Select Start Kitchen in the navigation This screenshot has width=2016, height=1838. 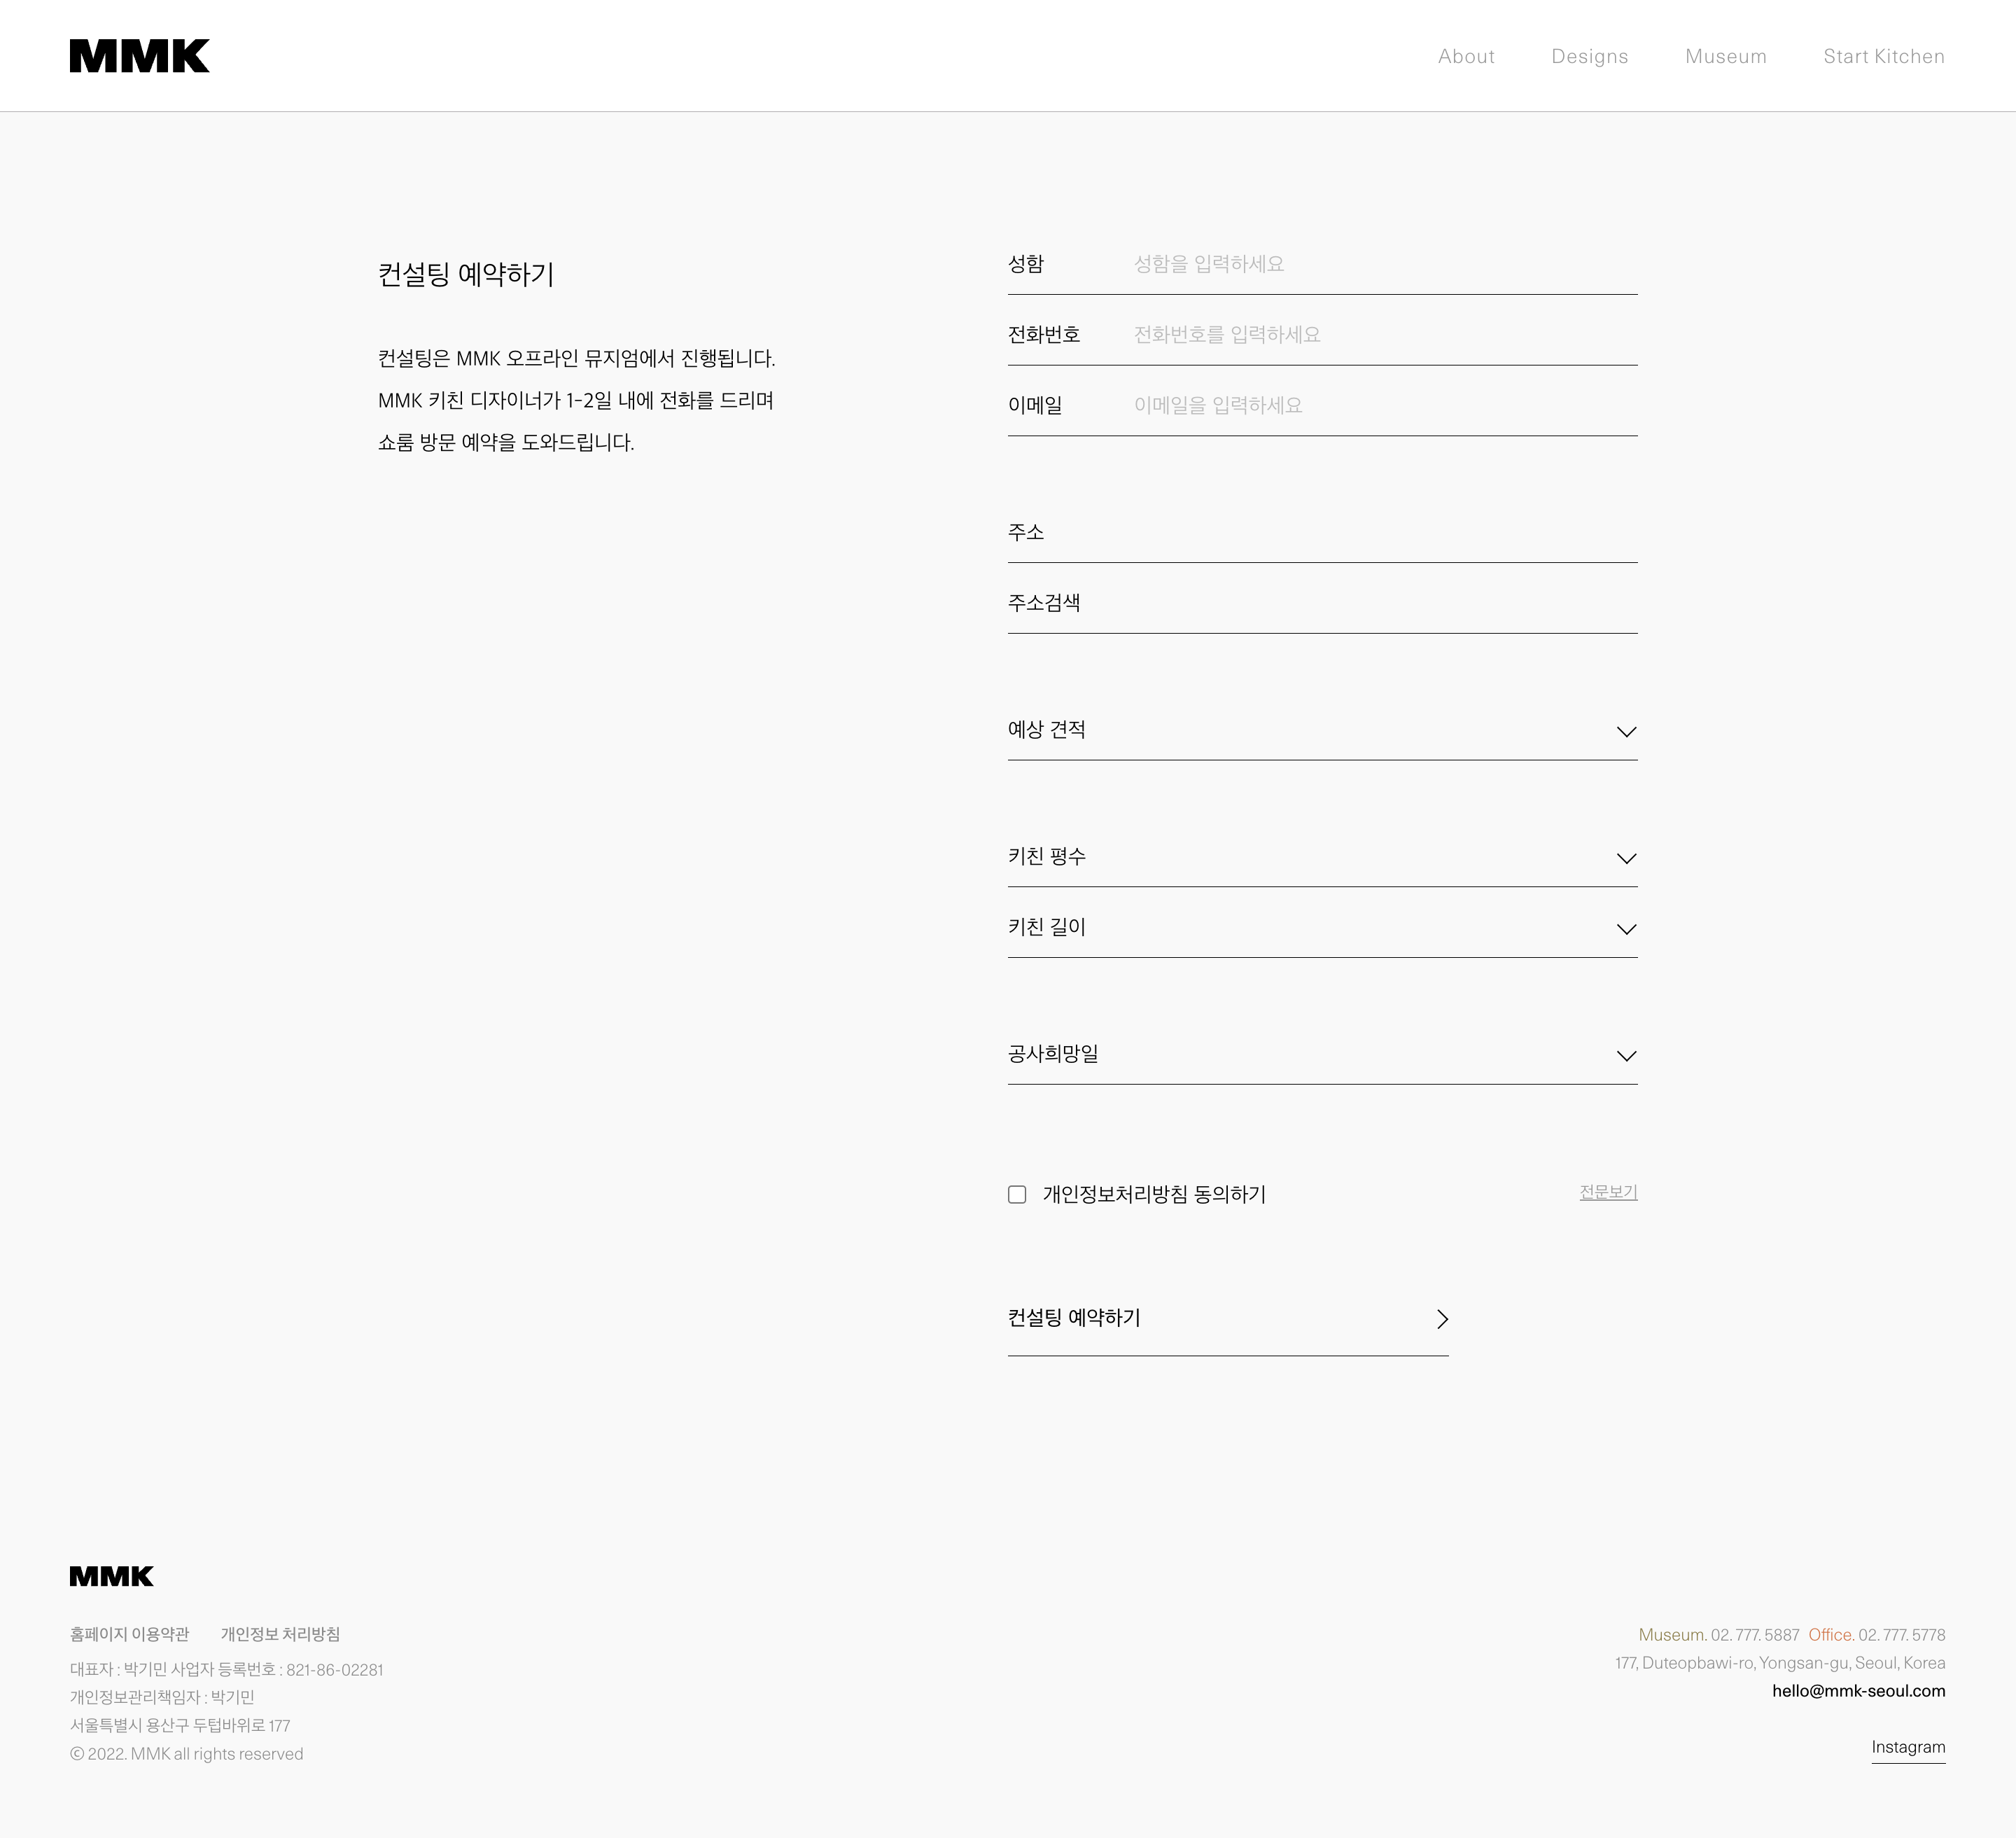click(x=1883, y=56)
